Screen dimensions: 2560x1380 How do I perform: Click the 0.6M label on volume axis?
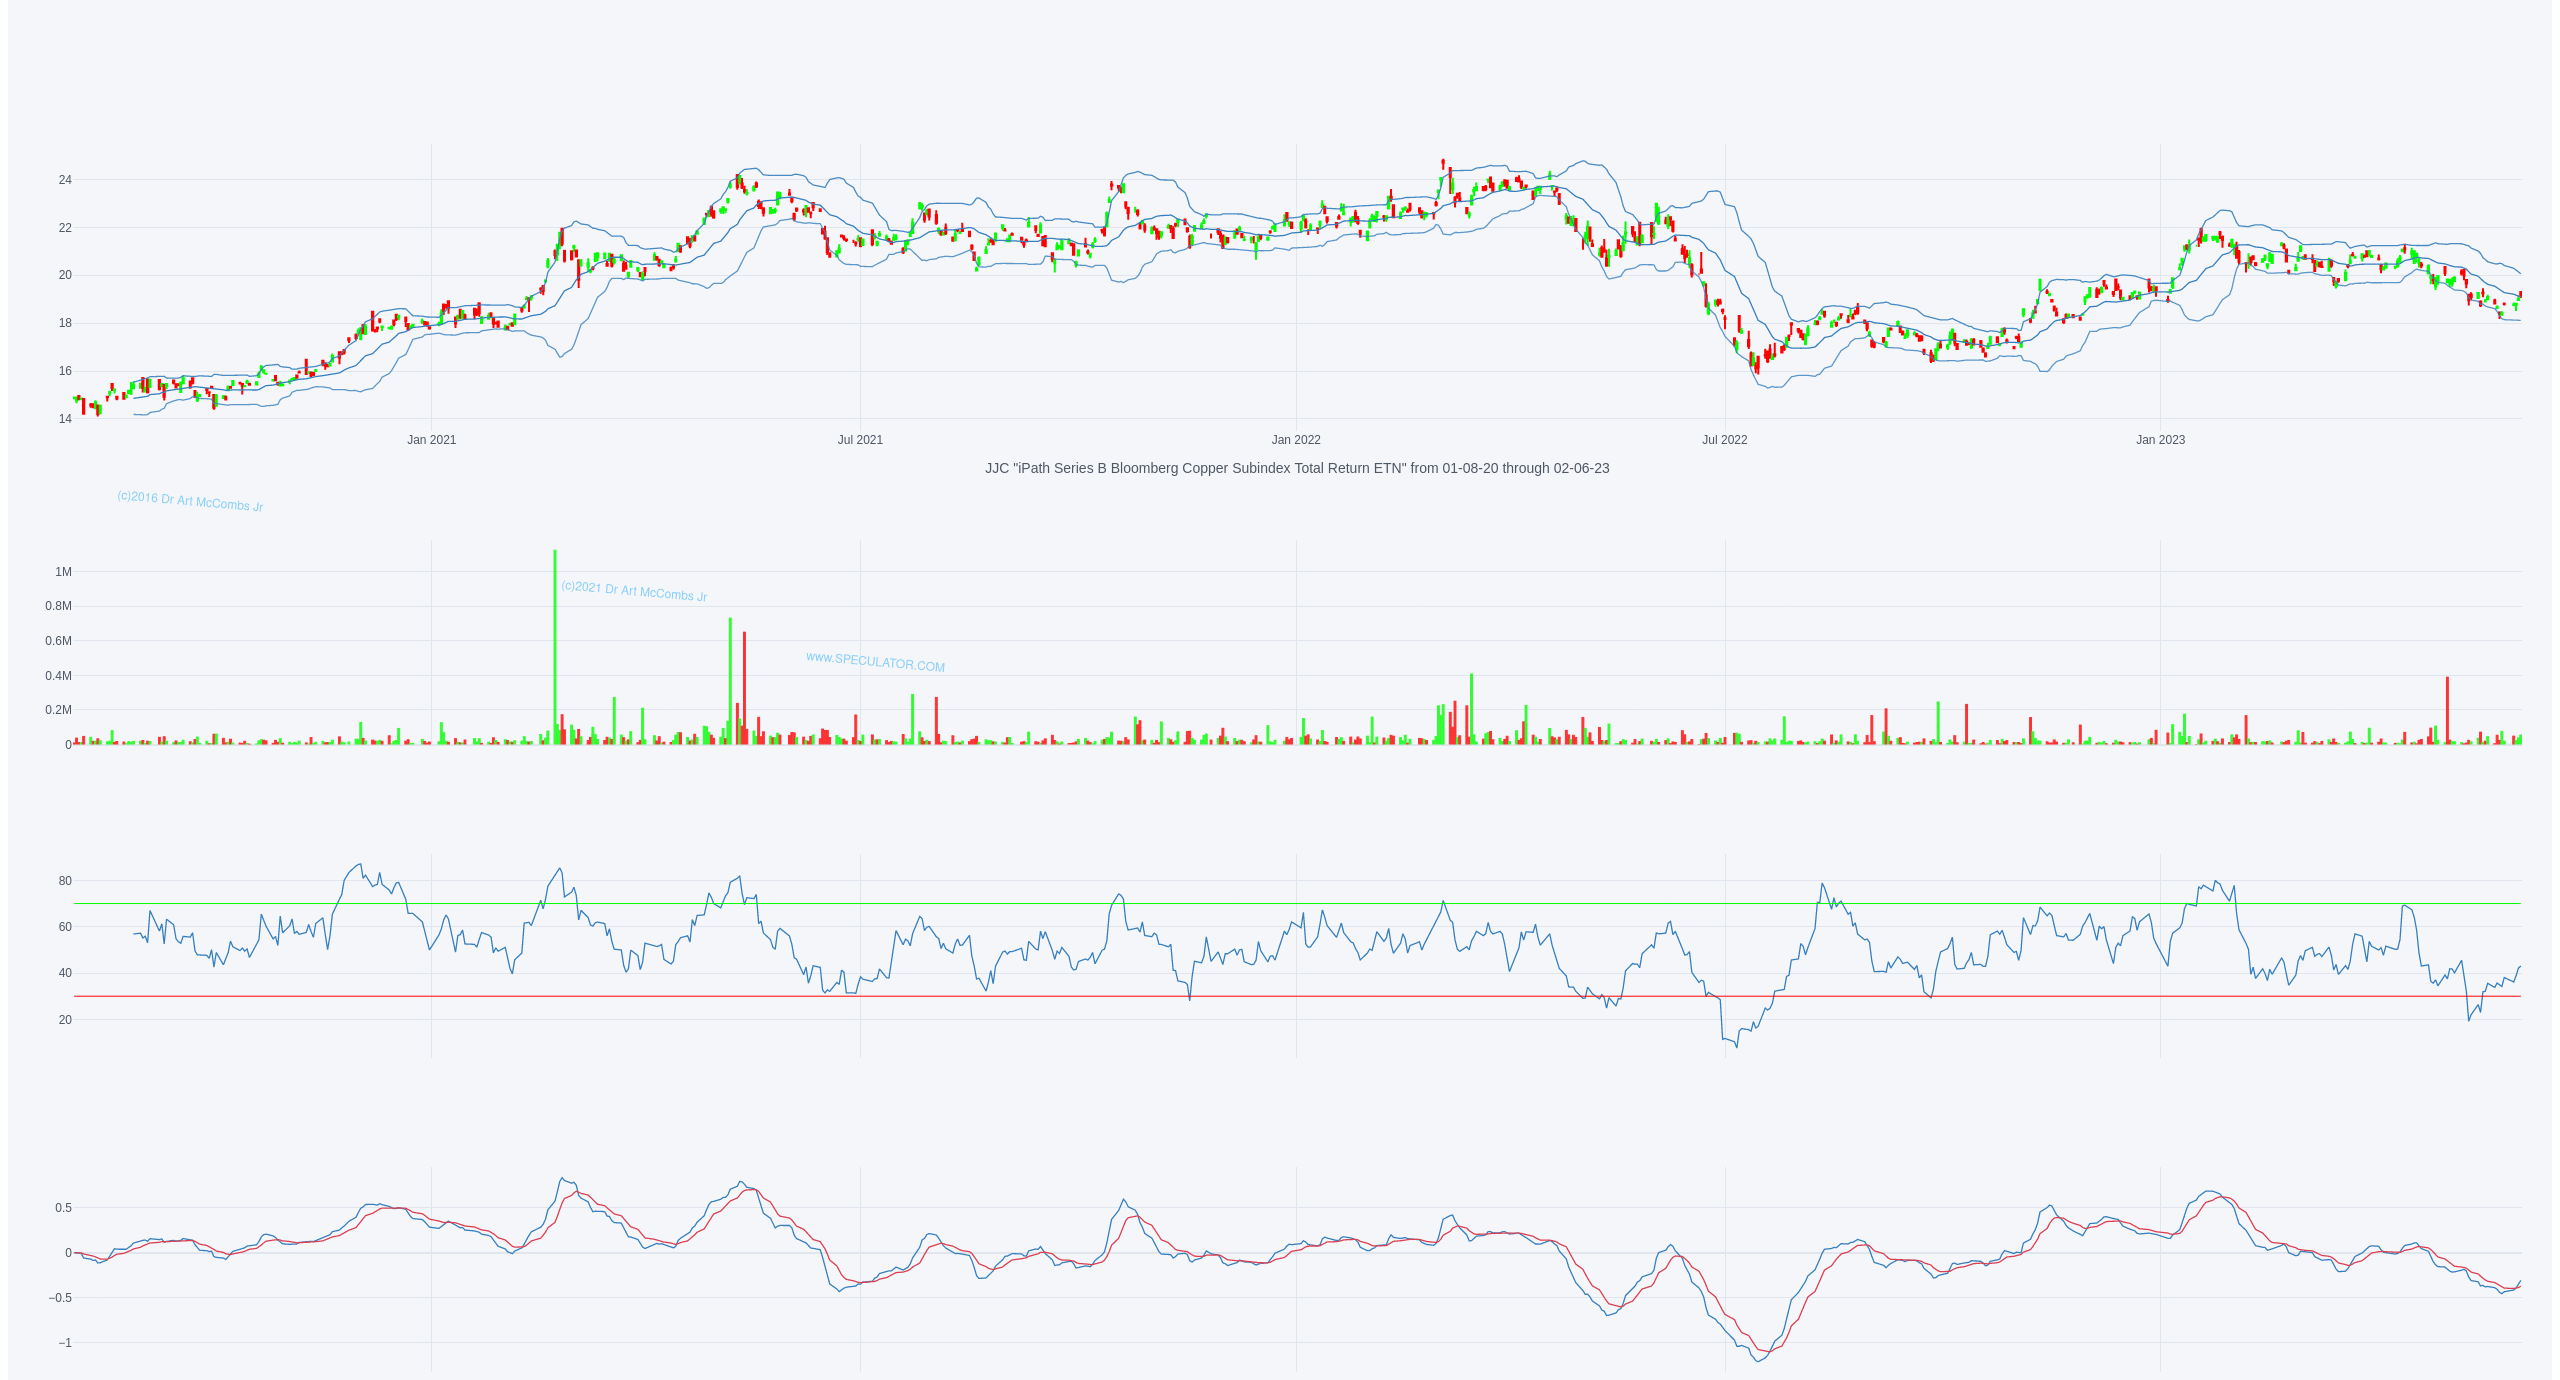[58, 641]
